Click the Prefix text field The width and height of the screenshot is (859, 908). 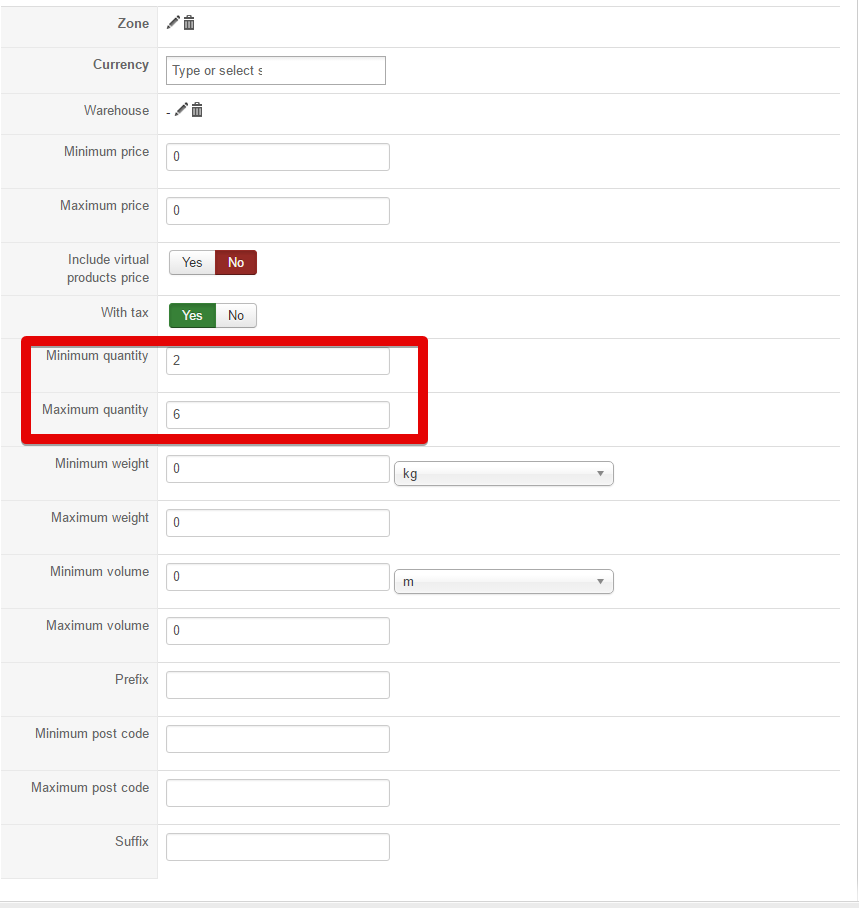277,685
